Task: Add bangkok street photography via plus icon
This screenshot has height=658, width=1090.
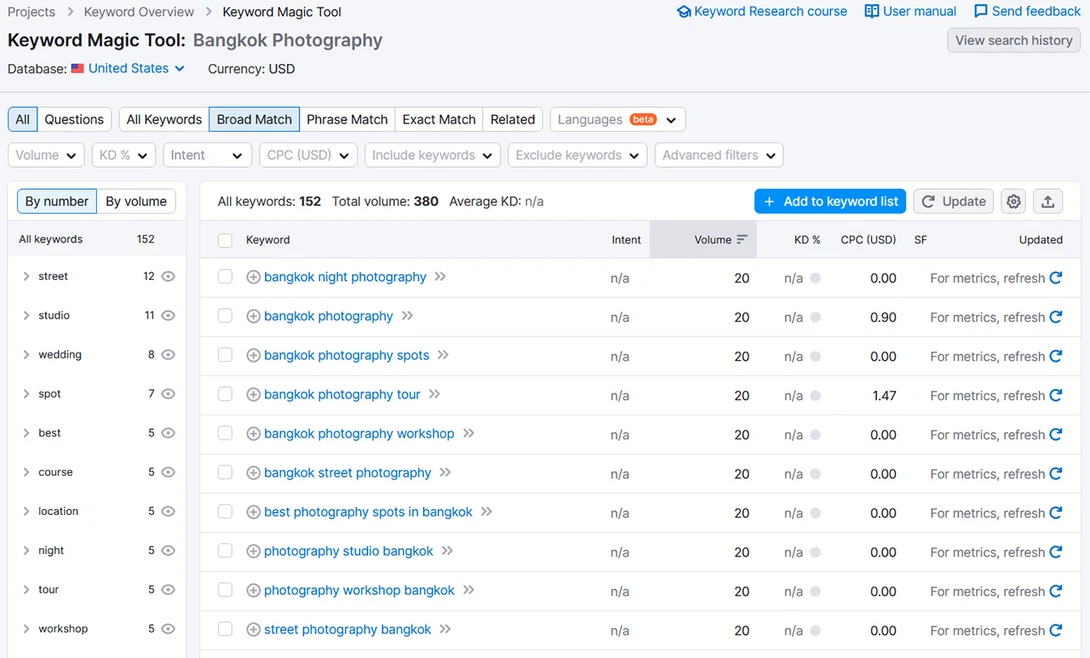Action: [x=254, y=473]
